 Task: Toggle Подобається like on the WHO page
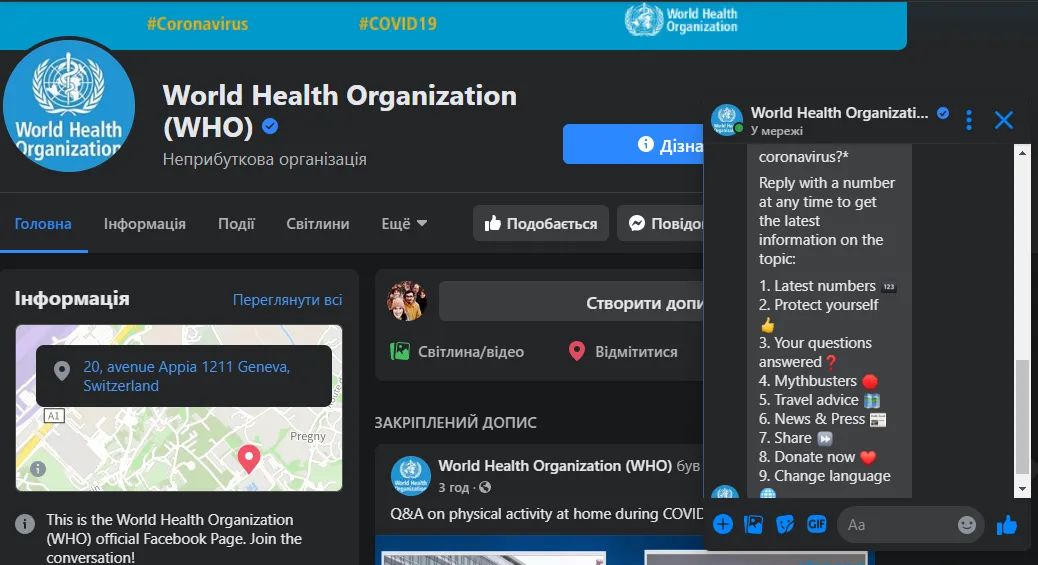pos(540,224)
